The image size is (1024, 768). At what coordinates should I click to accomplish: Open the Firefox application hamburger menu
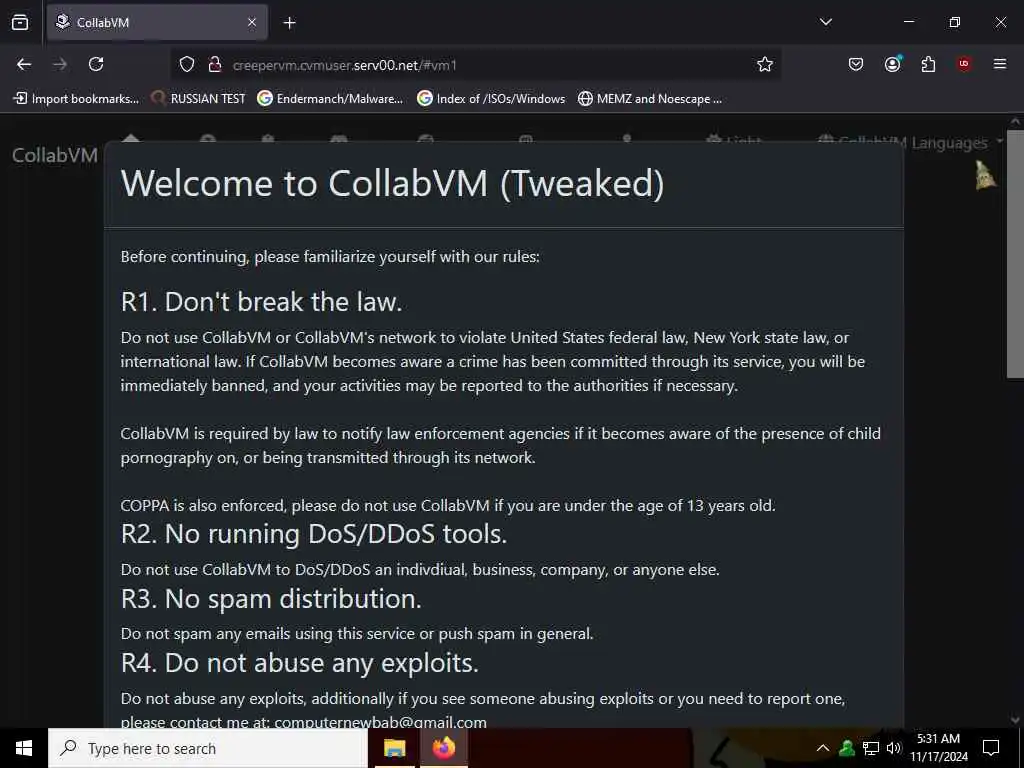tap(999, 64)
